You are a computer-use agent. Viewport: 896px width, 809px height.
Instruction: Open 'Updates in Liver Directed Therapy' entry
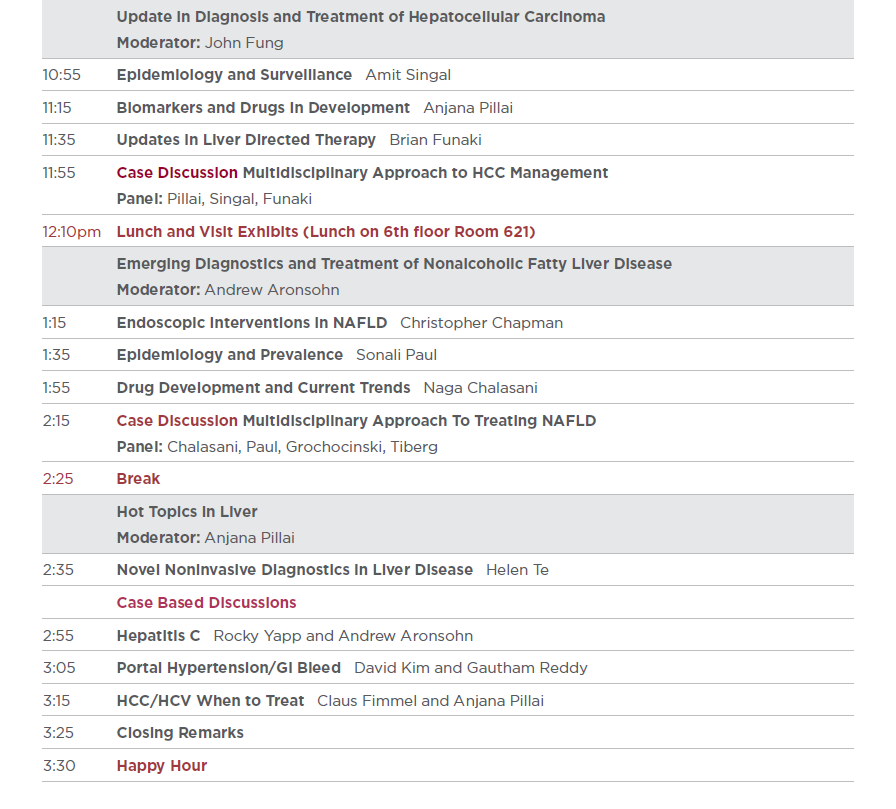coord(246,140)
